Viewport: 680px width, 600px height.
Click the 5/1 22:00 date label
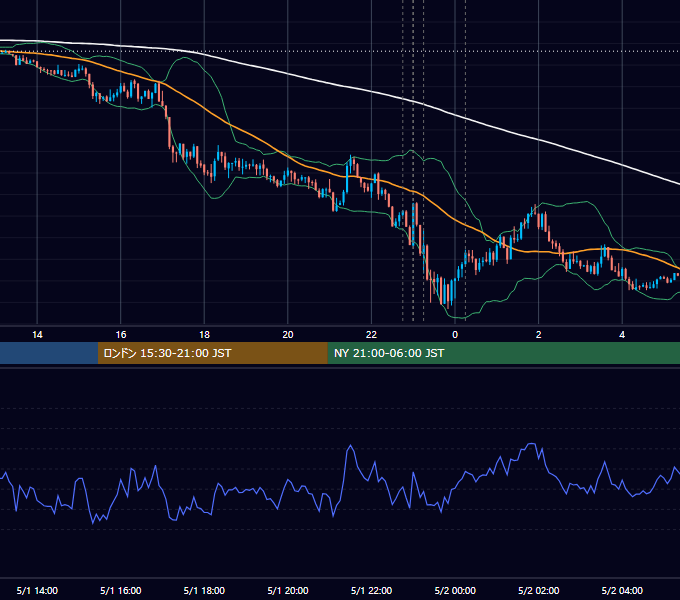371,590
